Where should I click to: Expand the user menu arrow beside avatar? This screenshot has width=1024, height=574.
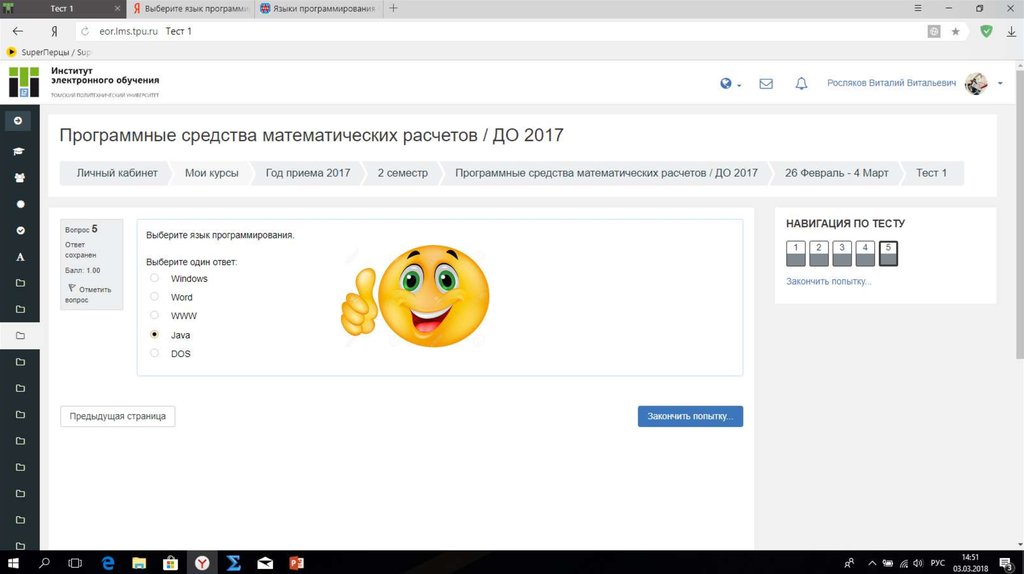coord(1000,84)
